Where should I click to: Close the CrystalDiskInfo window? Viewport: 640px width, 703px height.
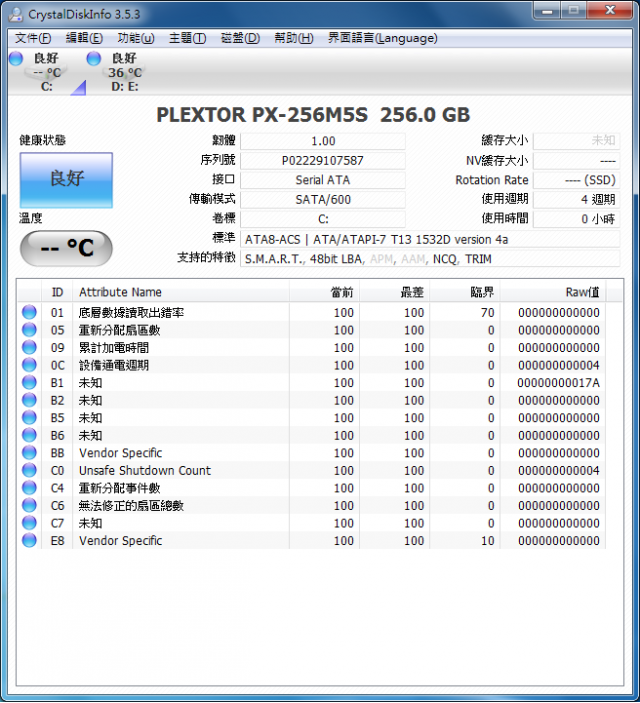pyautogui.click(x=610, y=10)
